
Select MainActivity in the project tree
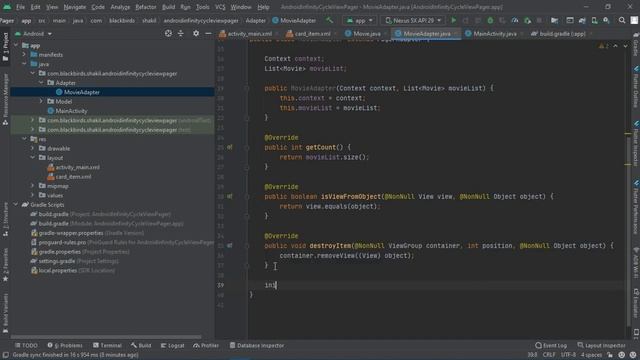(71, 111)
